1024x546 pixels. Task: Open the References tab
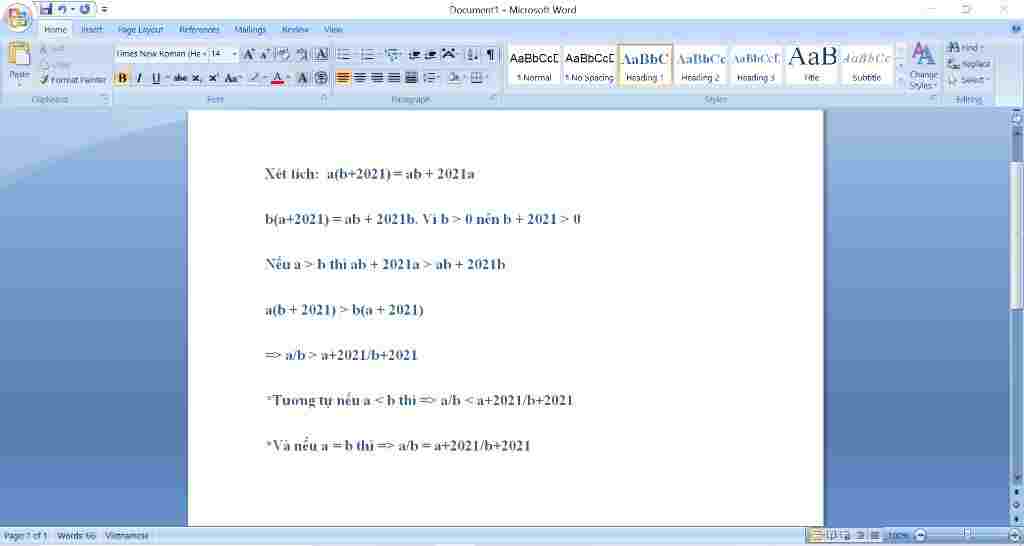click(x=199, y=30)
